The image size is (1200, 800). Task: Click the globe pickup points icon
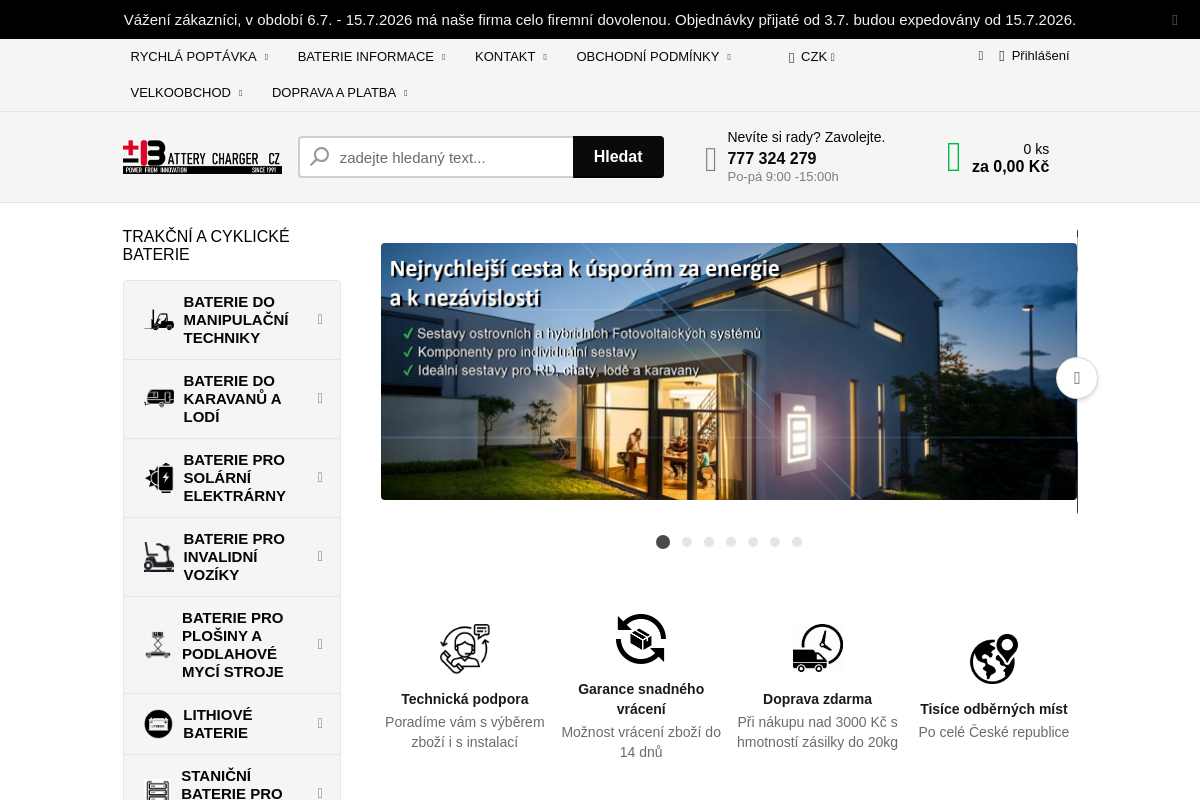994,658
